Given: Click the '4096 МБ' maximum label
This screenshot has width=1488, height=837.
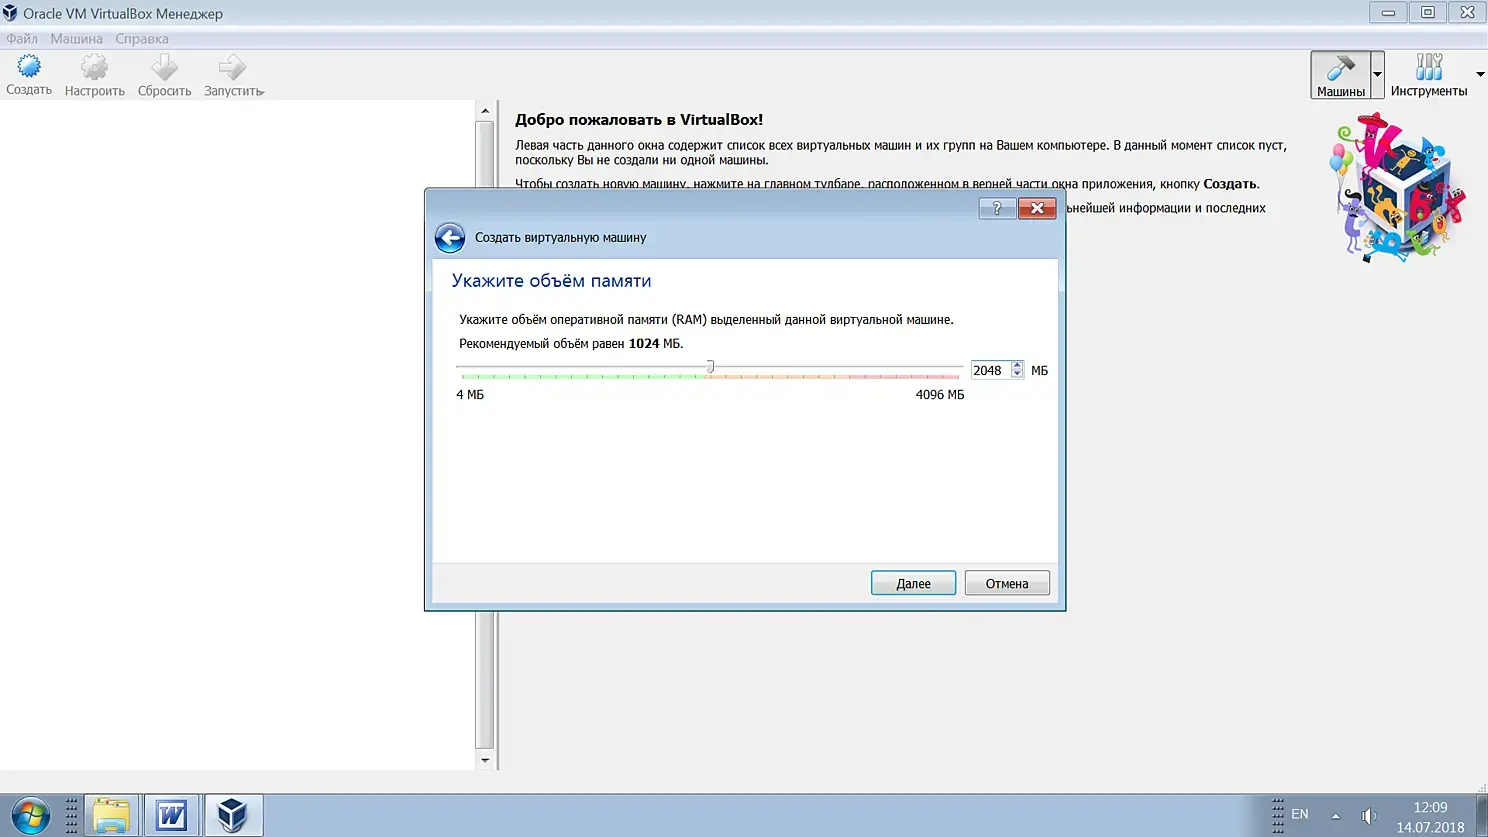Looking at the screenshot, I should 940,395.
